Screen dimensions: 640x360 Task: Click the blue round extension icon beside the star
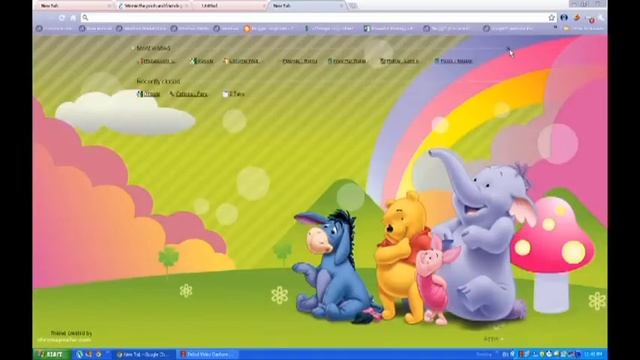tap(564, 18)
